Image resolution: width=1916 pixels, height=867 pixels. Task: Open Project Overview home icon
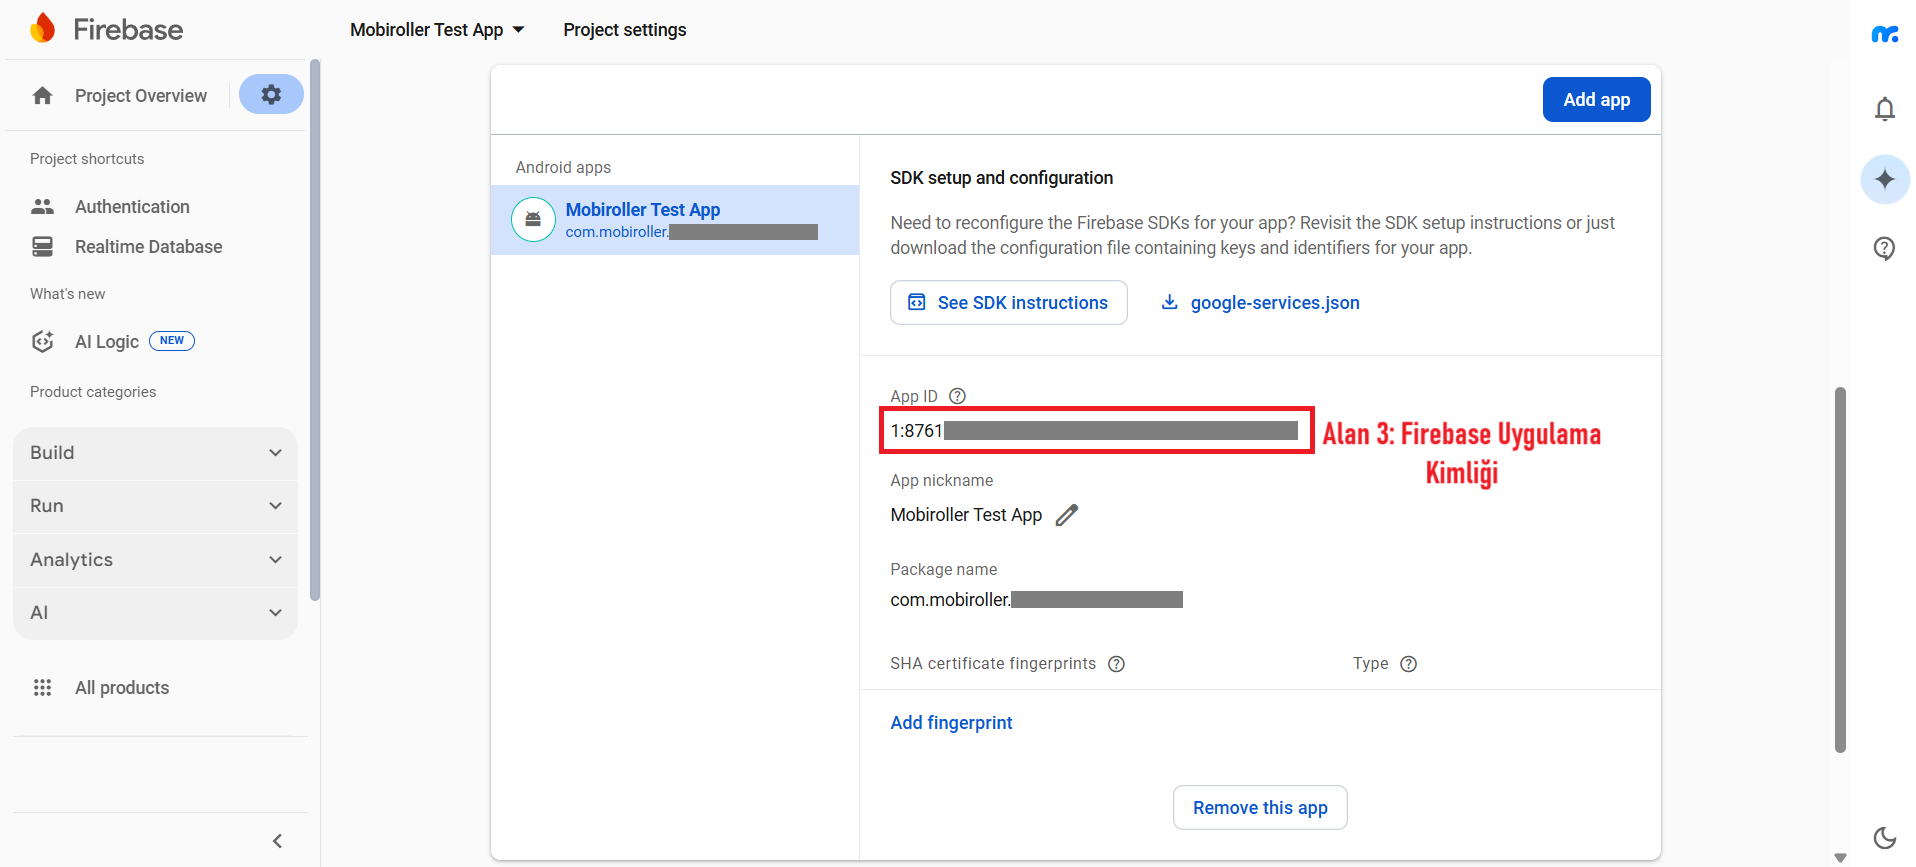tap(42, 95)
